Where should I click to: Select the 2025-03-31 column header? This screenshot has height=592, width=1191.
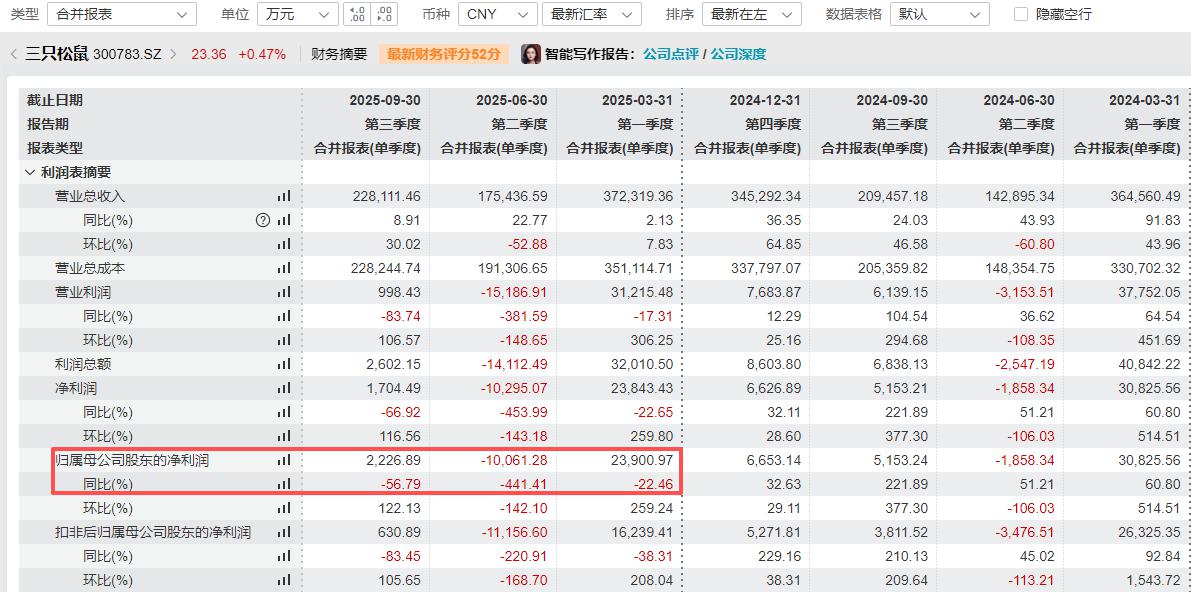click(x=638, y=100)
